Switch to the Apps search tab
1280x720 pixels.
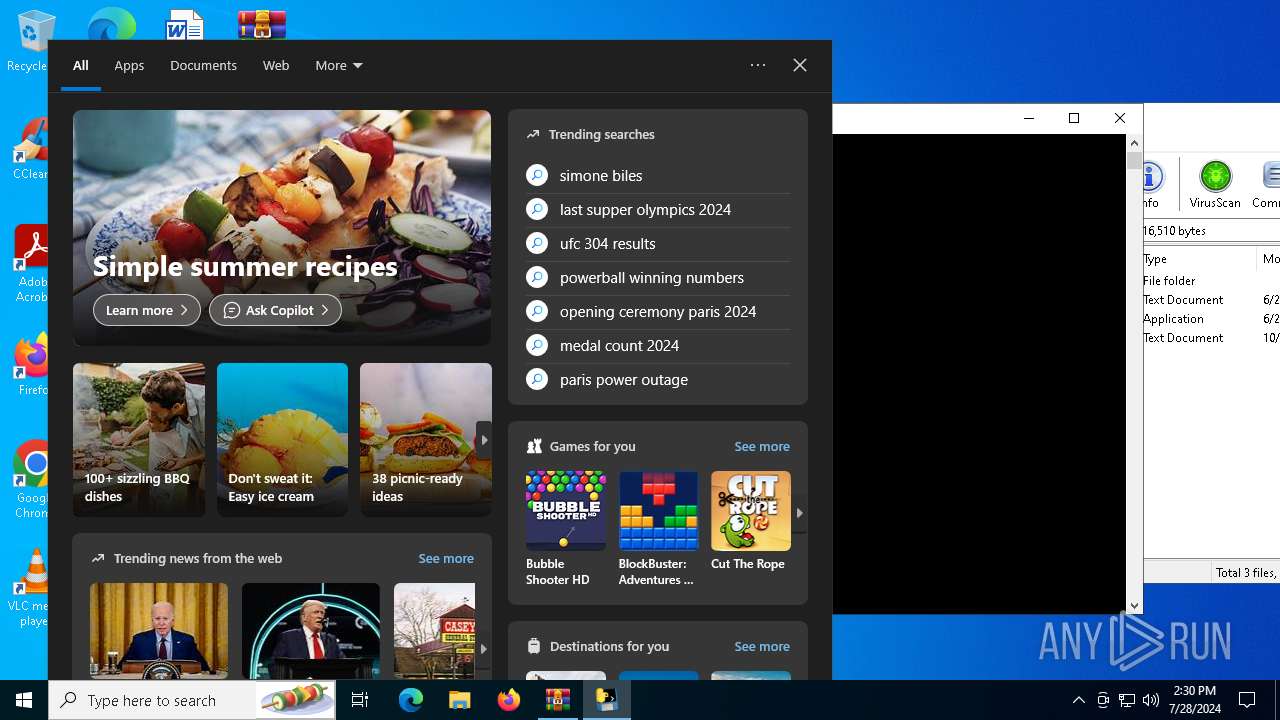click(x=129, y=65)
